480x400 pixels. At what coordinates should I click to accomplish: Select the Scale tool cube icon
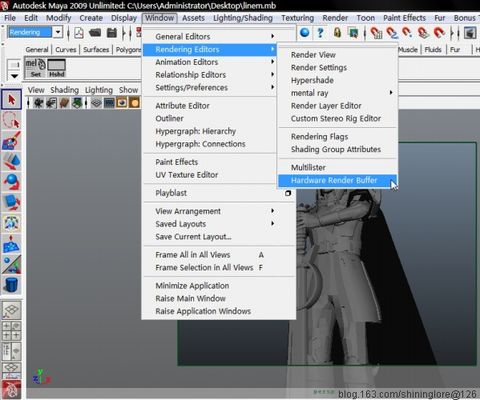pos(12,202)
